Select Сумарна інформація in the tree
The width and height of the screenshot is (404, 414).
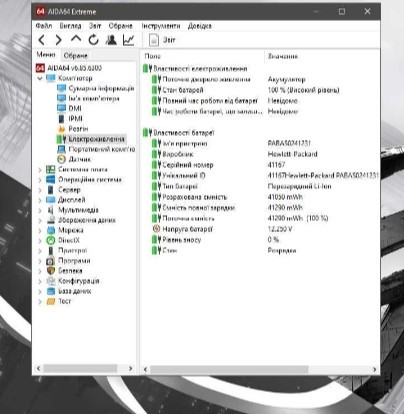[x=96, y=88]
